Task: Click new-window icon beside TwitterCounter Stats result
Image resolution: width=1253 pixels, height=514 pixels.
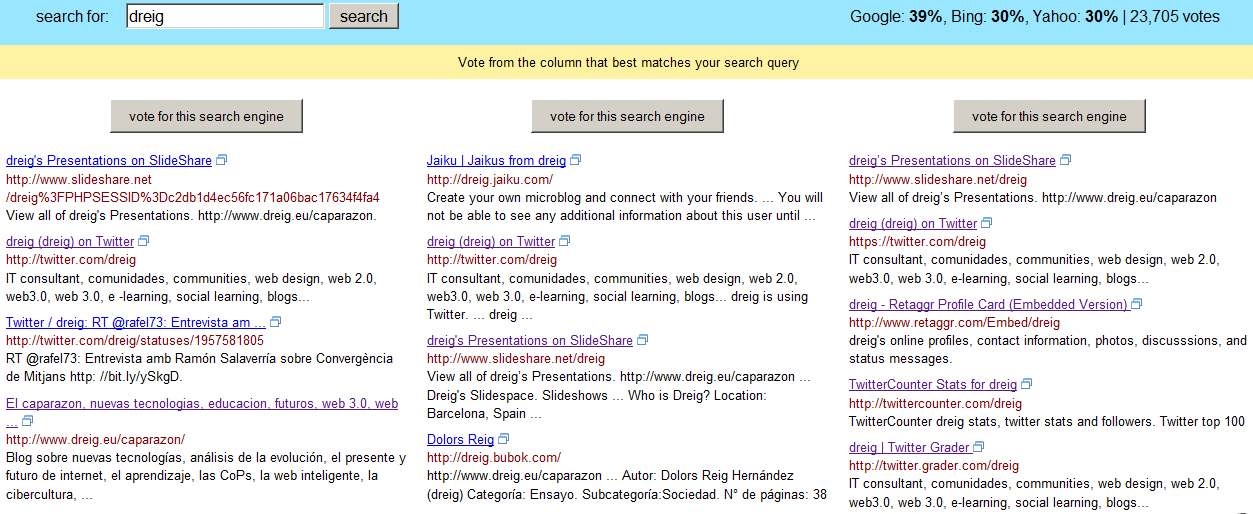Action: point(1027,384)
